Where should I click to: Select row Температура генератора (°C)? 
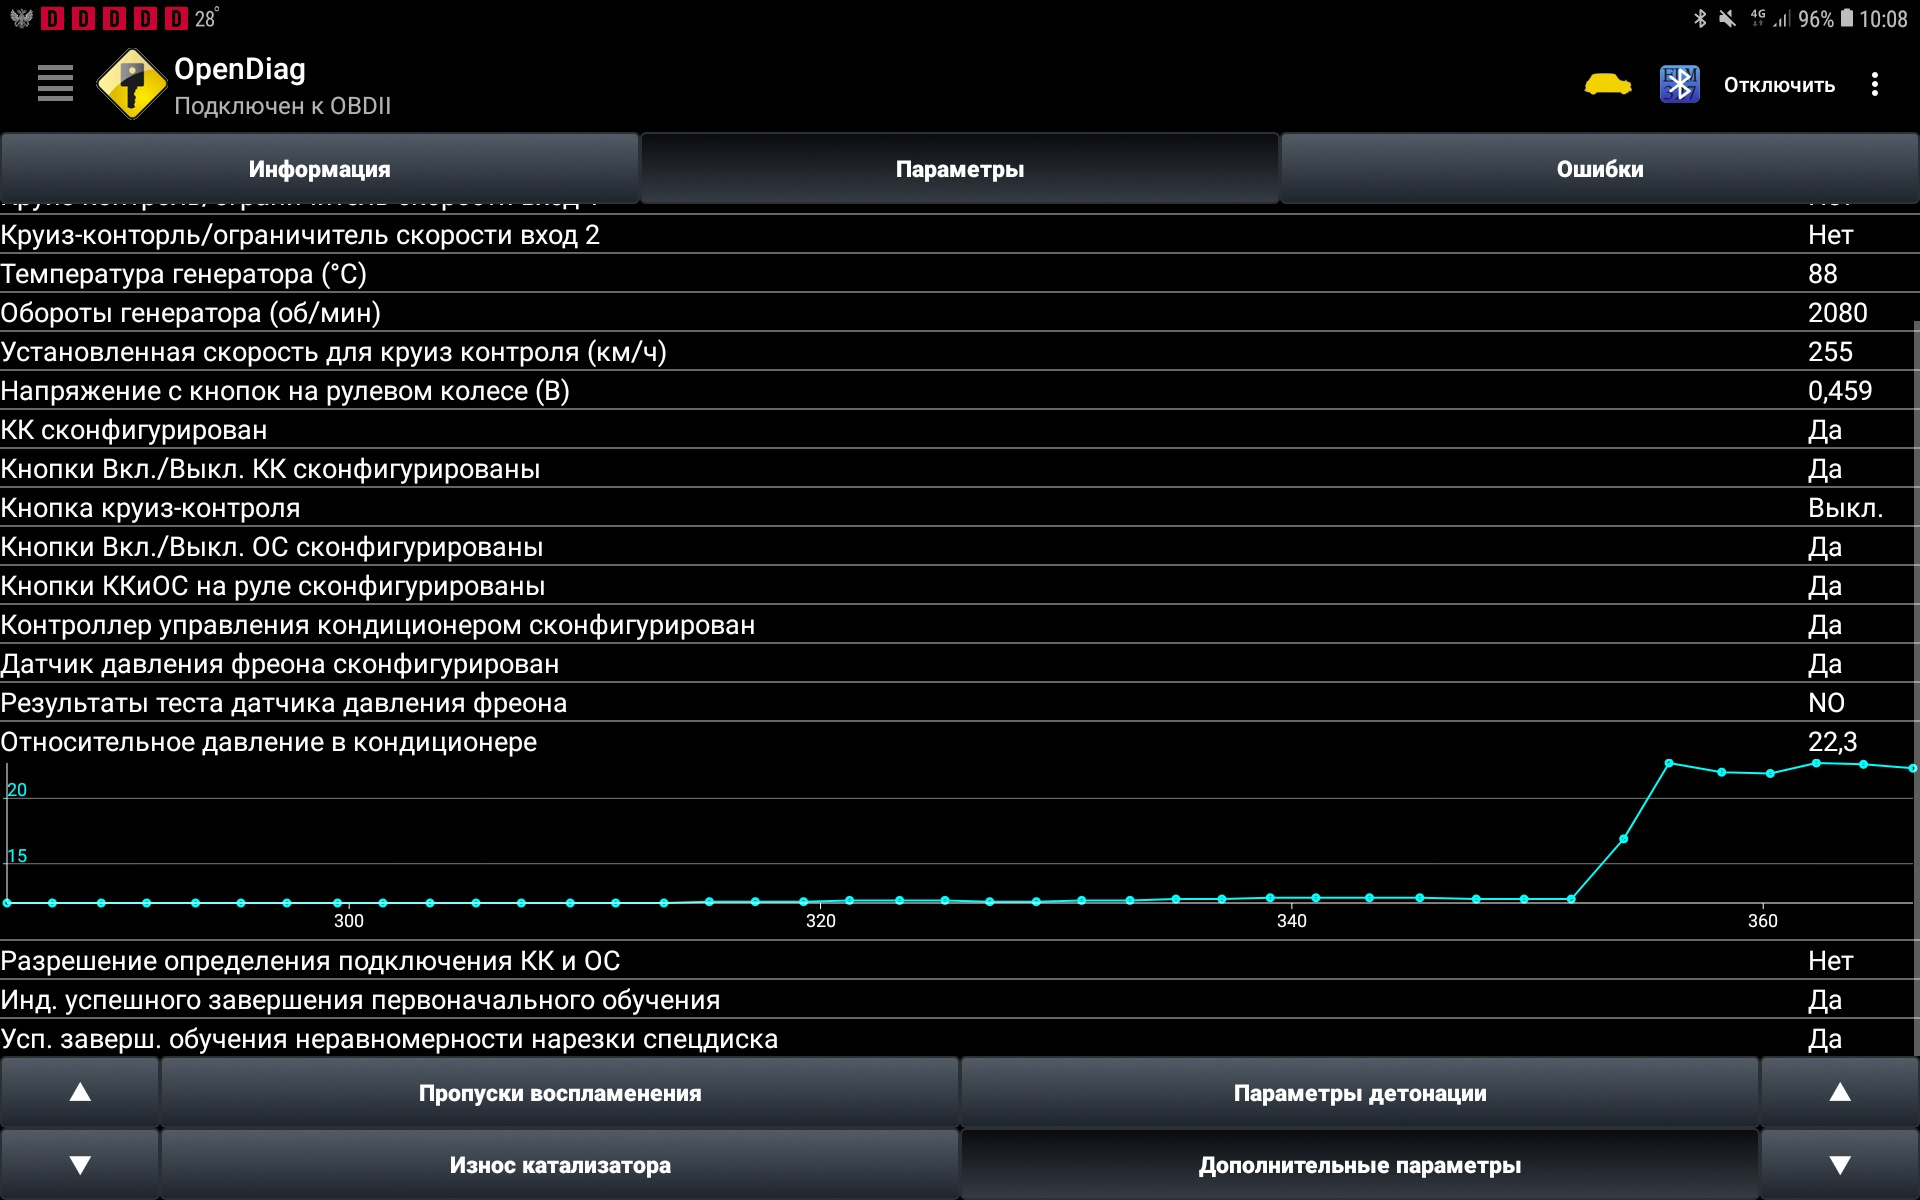coord(960,274)
